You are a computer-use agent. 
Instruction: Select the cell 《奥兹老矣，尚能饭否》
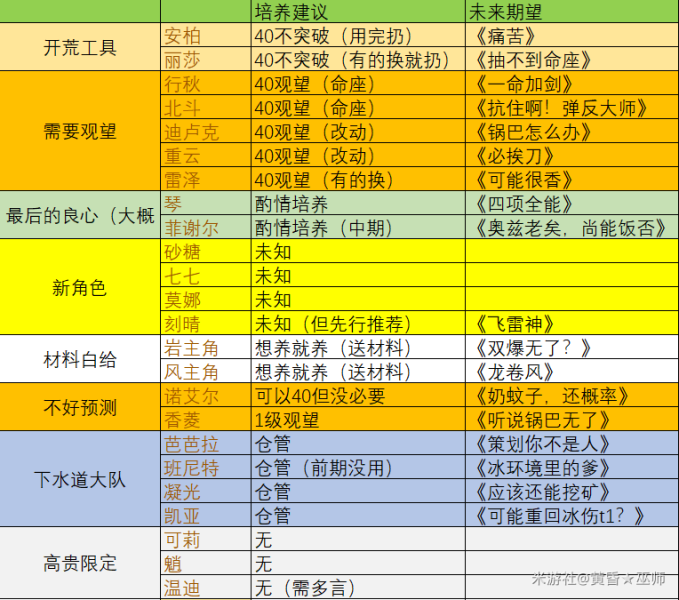[x=572, y=227]
